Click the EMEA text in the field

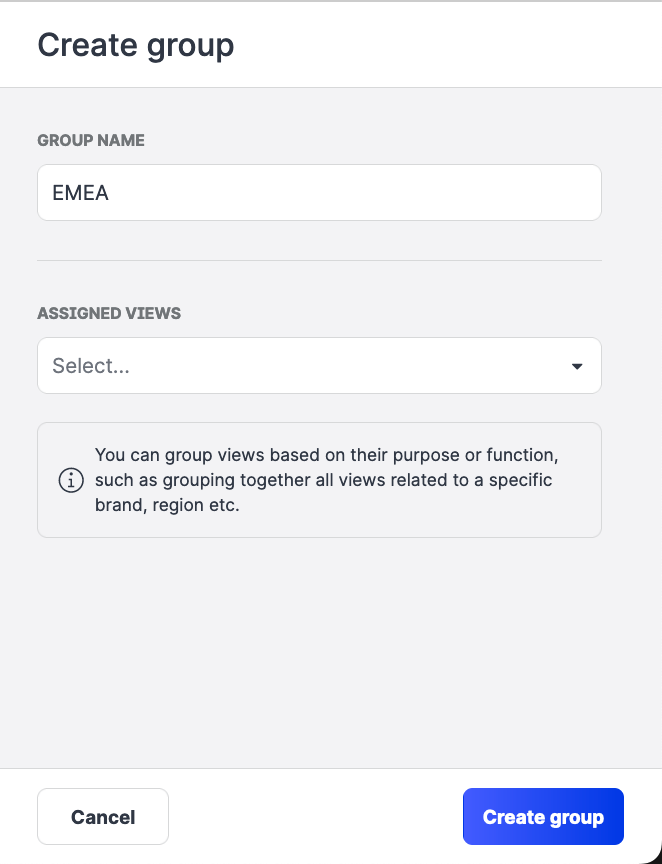81,193
